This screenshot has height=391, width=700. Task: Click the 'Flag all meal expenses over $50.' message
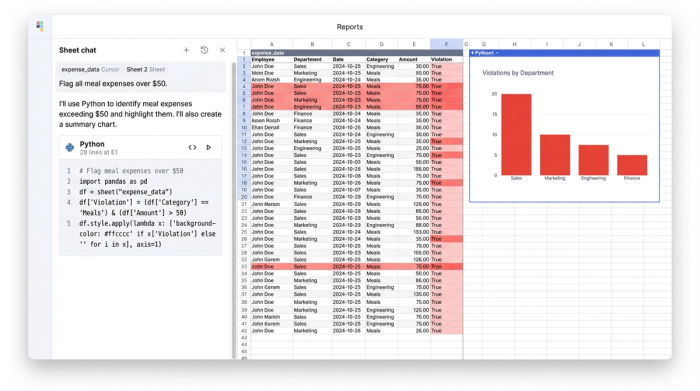pyautogui.click(x=113, y=83)
